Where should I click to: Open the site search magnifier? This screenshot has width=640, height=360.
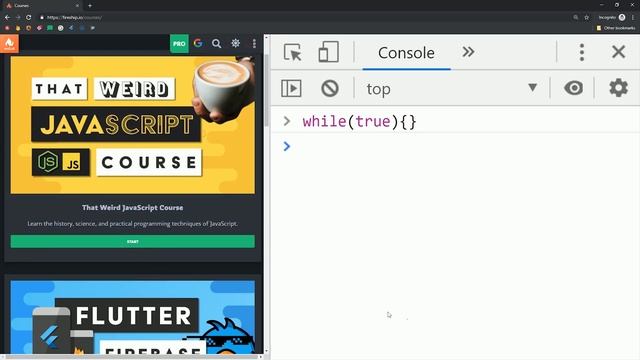[x=216, y=44]
